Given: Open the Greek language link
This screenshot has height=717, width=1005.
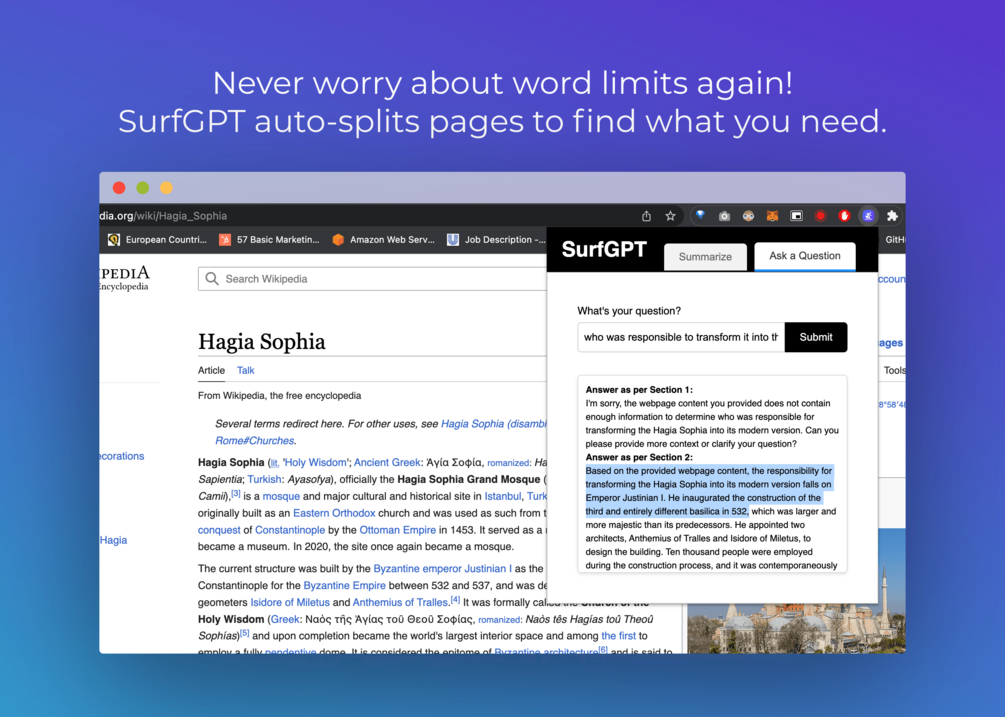Looking at the screenshot, I should pyautogui.click(x=285, y=620).
